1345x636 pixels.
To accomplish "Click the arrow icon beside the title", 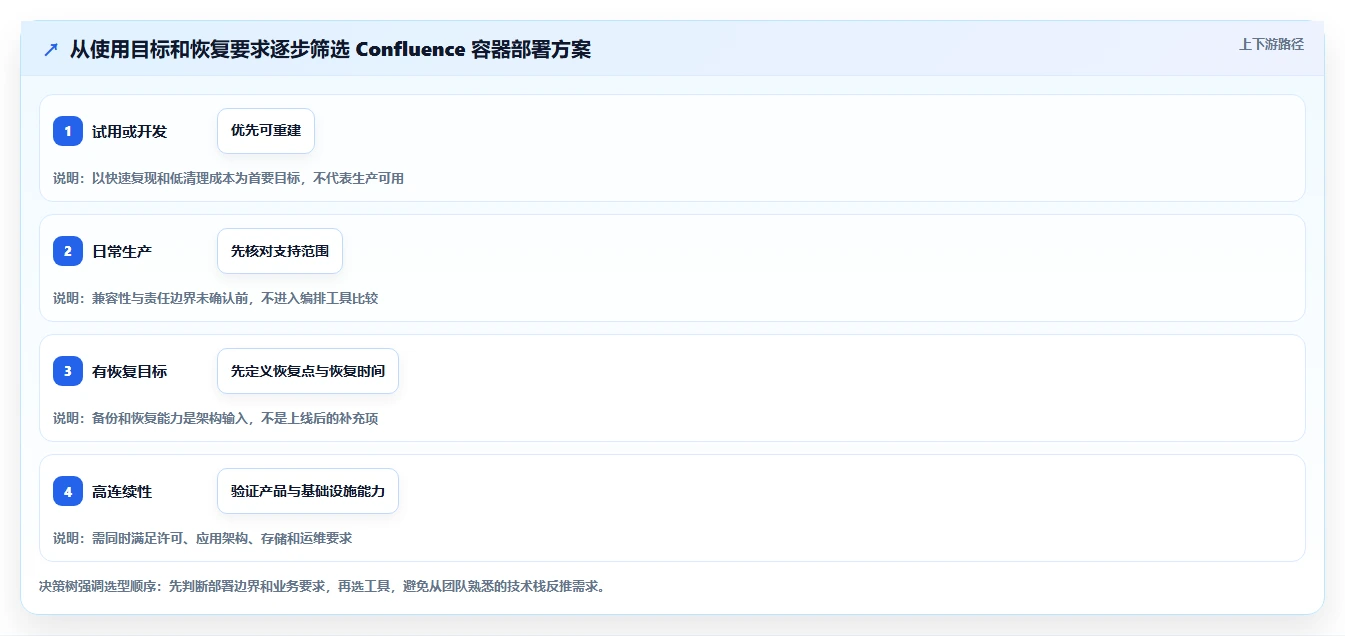I will click(x=51, y=50).
